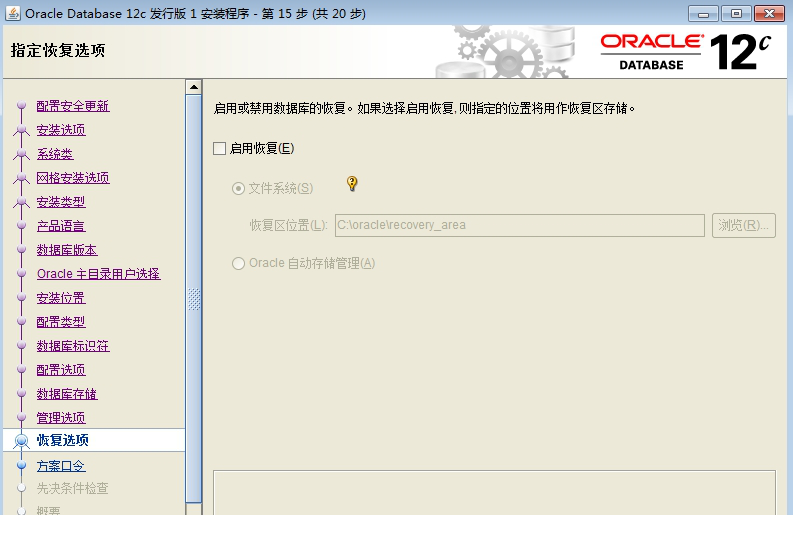Jump to 产品语言 step
Screen dimensions: 793x535
click(61, 226)
